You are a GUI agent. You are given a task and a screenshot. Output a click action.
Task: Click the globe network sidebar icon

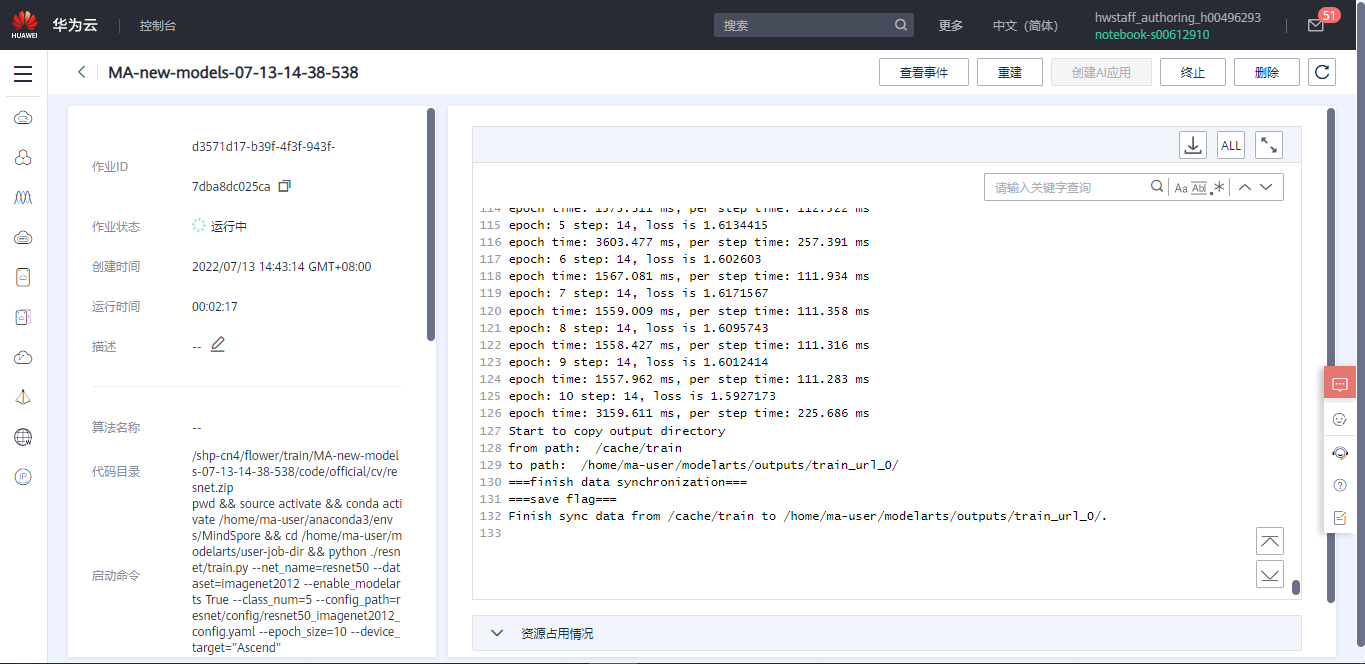(23, 437)
